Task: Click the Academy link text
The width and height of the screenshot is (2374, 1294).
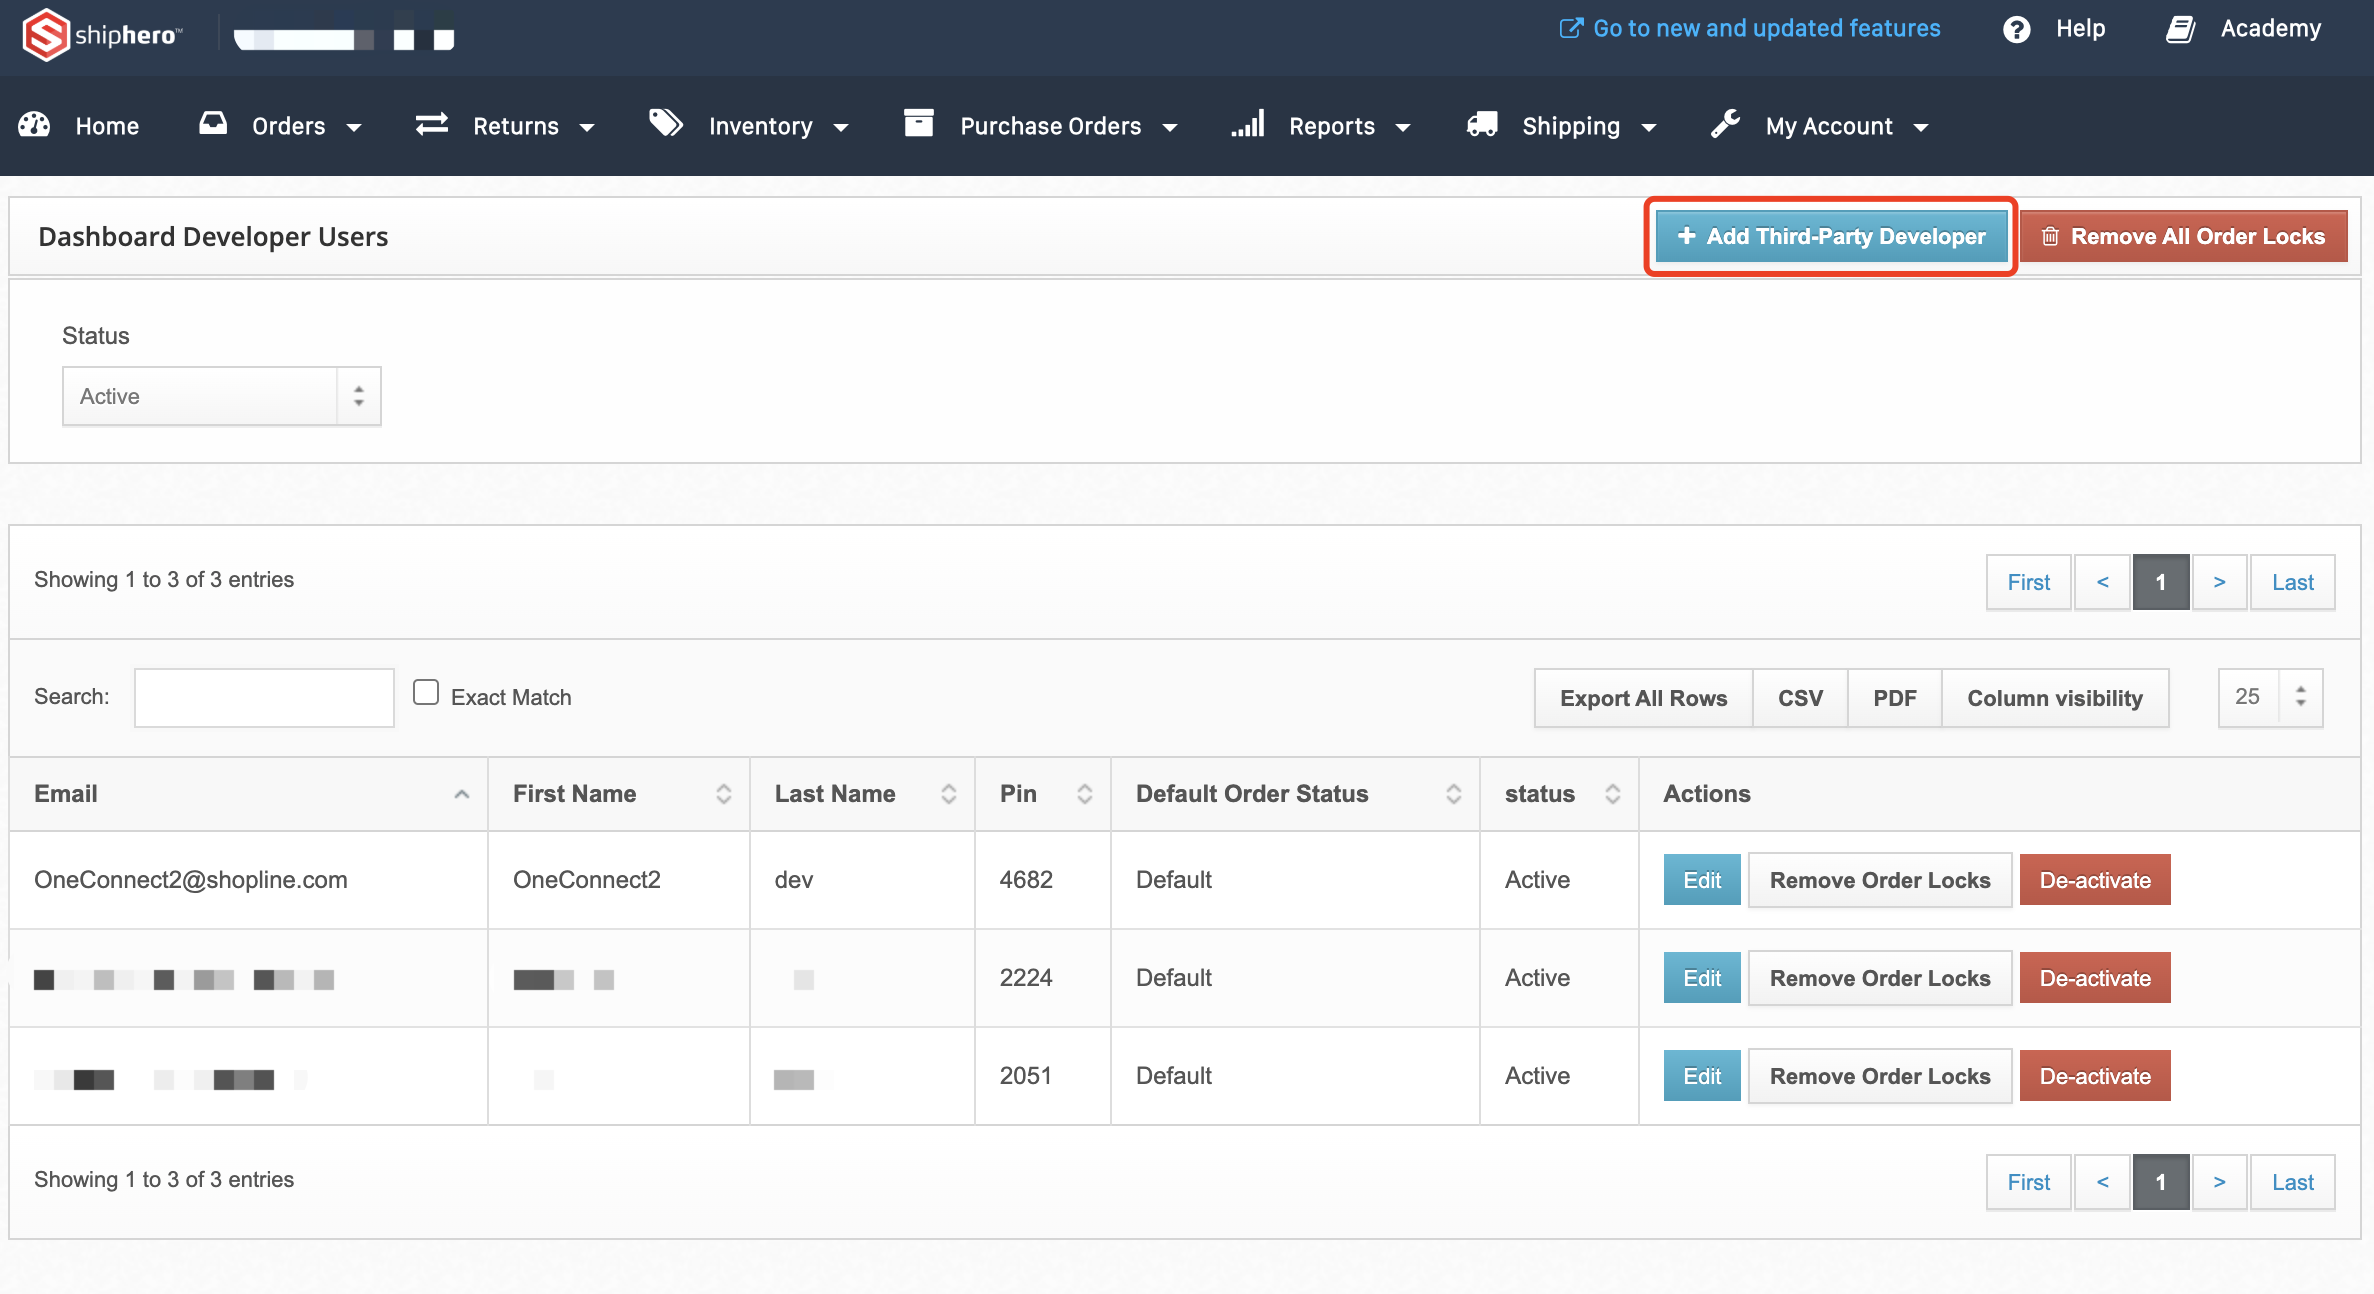Action: [2270, 28]
